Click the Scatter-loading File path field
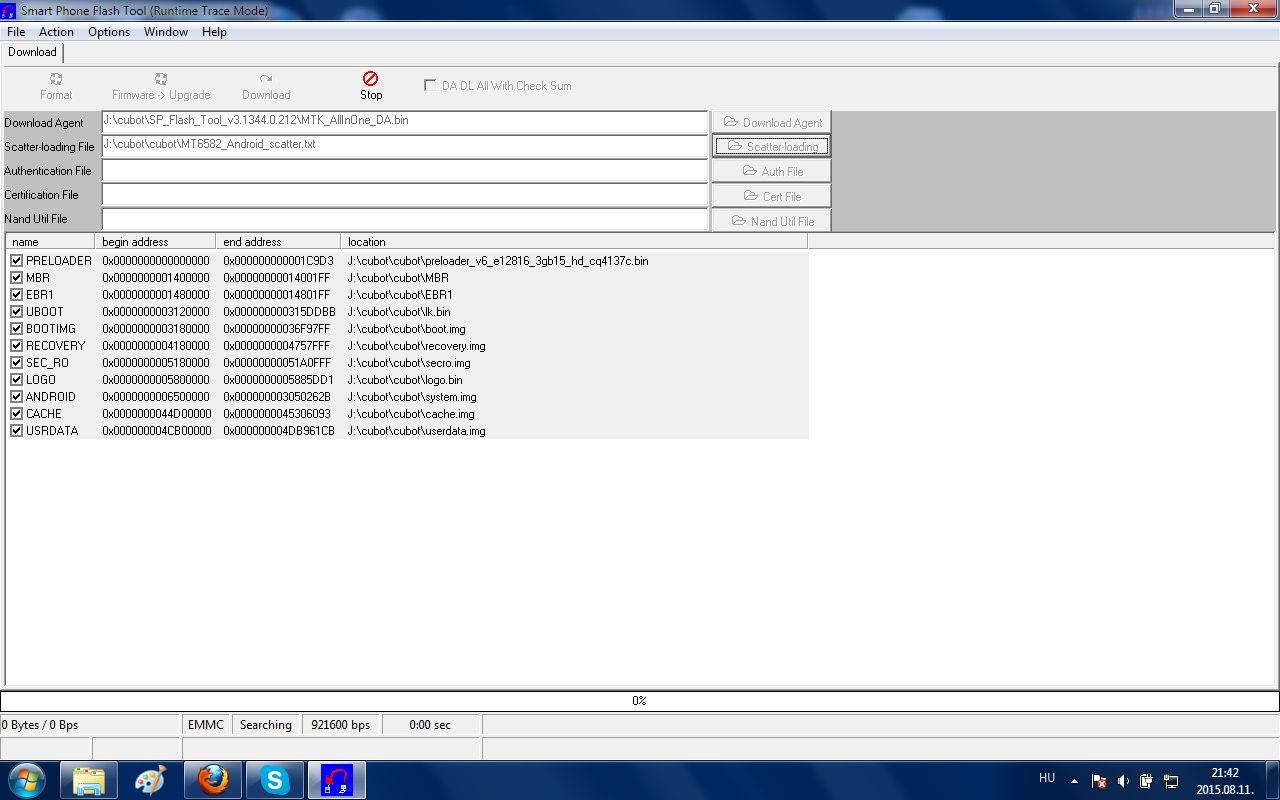 click(x=405, y=146)
